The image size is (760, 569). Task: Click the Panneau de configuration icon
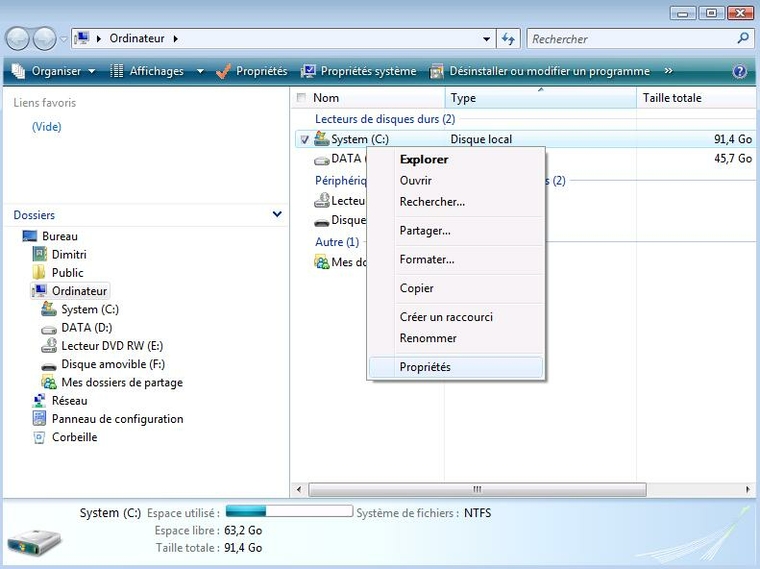coord(39,418)
